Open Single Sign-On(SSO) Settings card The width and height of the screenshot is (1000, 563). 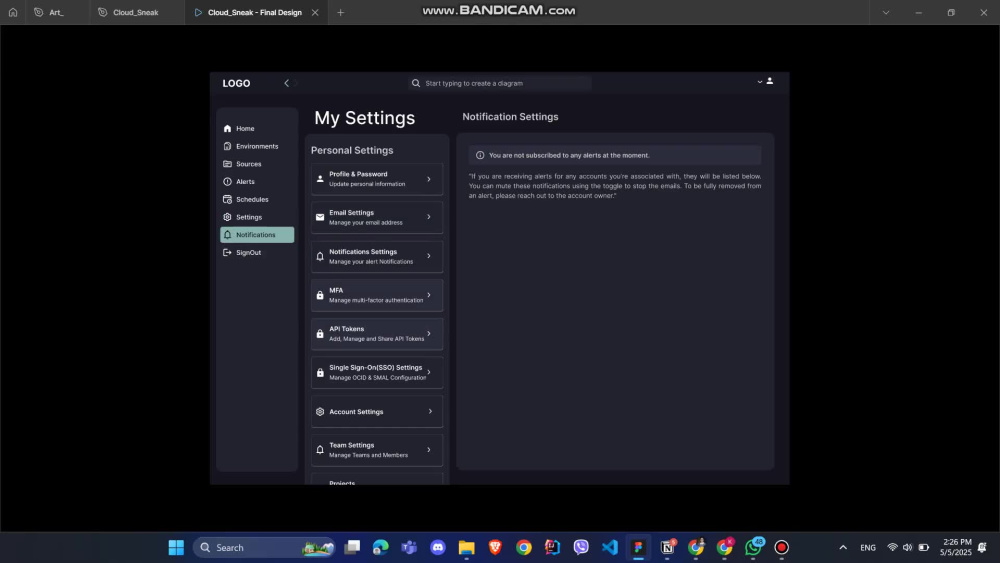(377, 372)
